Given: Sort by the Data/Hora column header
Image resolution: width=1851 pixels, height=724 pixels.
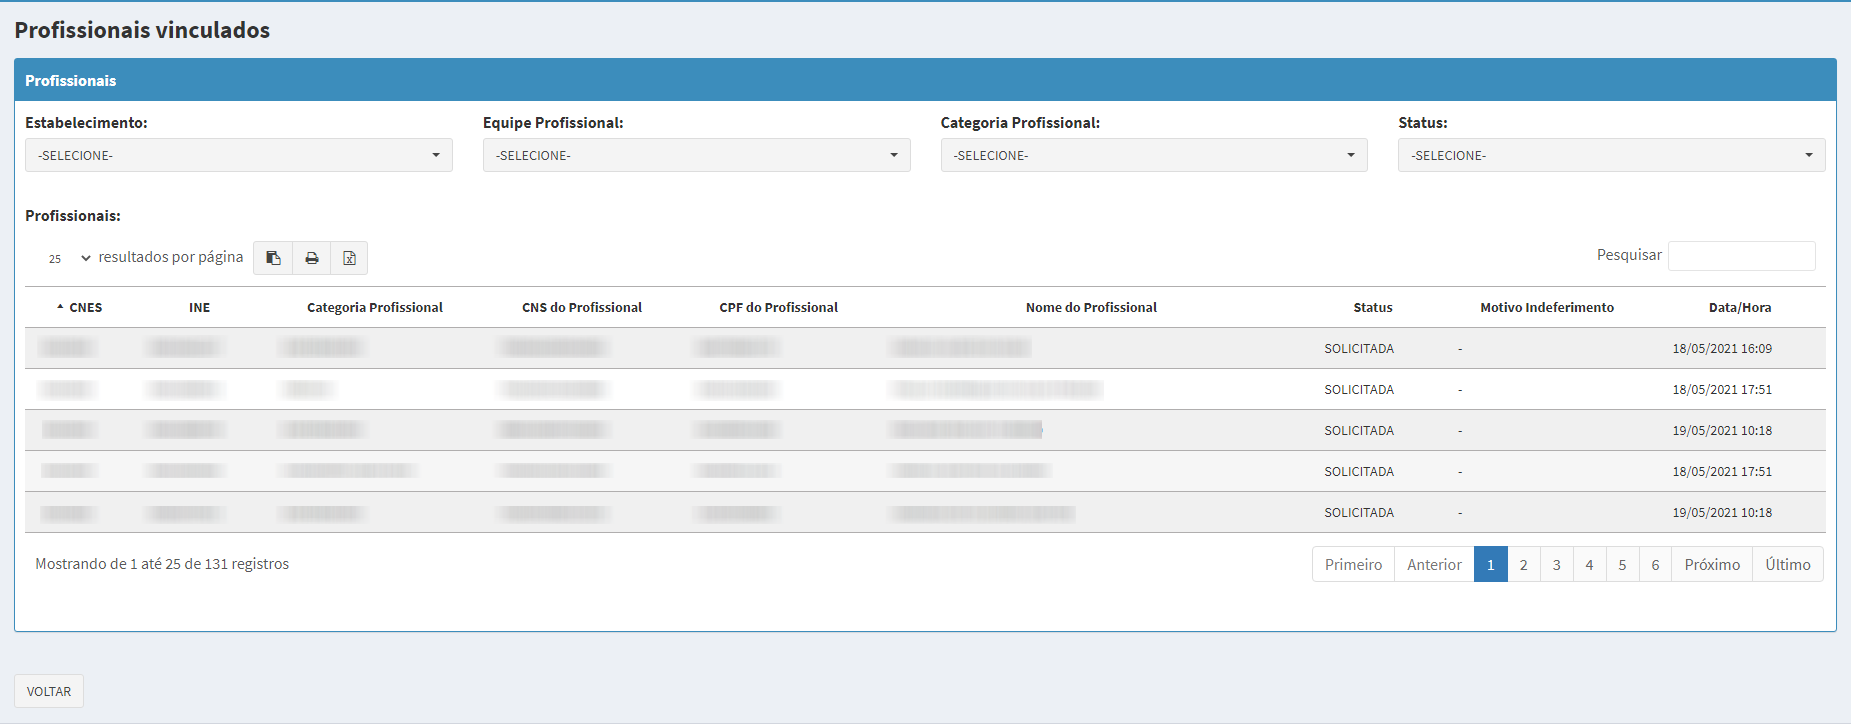Looking at the screenshot, I should click(x=1739, y=307).
